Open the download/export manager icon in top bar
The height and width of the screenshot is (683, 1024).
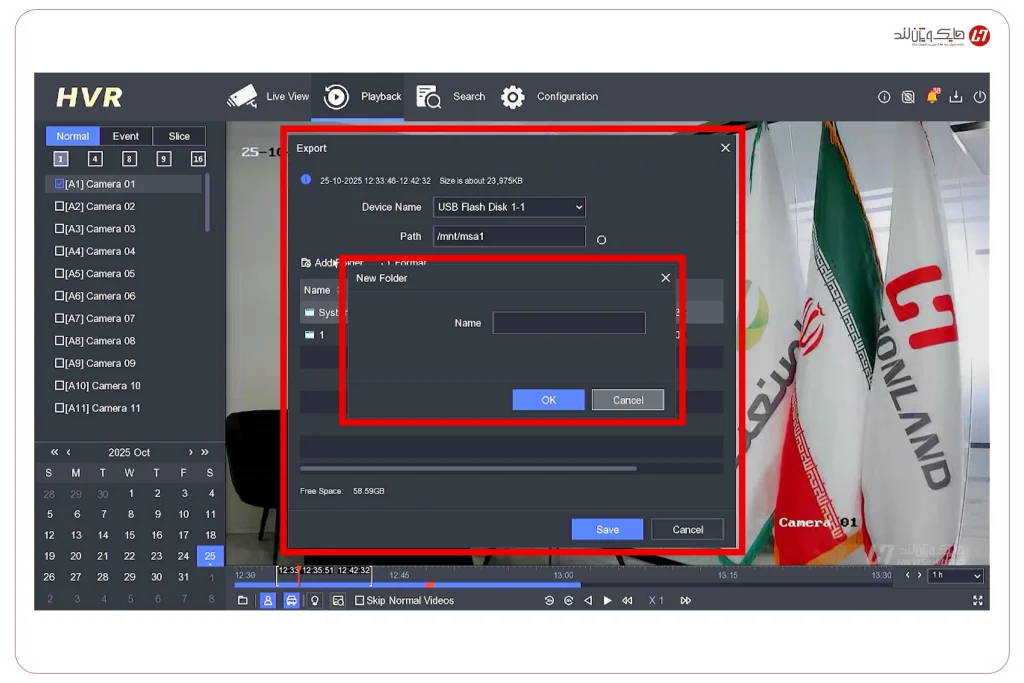tap(955, 96)
